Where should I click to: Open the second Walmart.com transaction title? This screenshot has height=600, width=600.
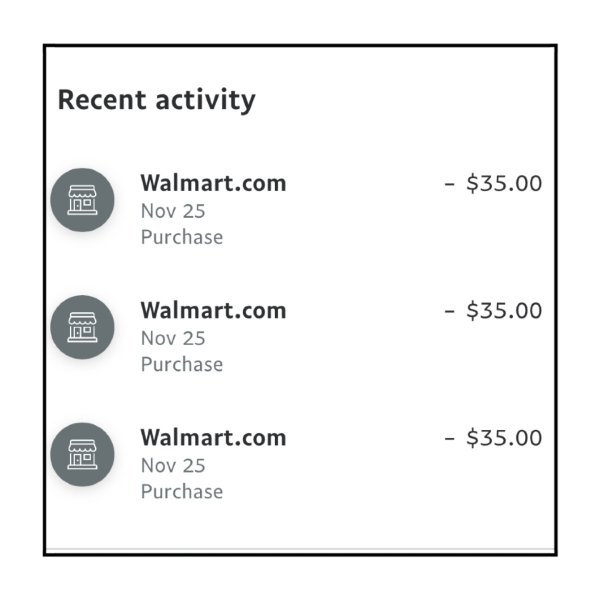(x=213, y=310)
